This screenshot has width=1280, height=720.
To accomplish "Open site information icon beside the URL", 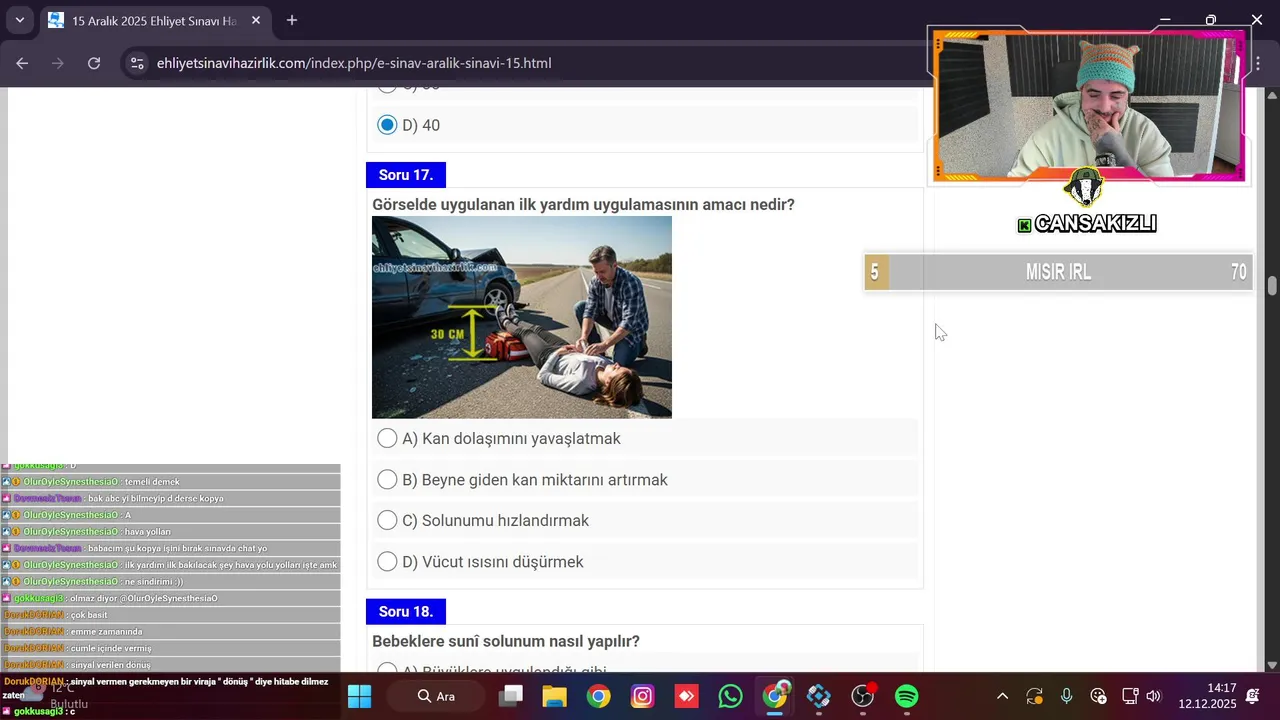I will 138,63.
